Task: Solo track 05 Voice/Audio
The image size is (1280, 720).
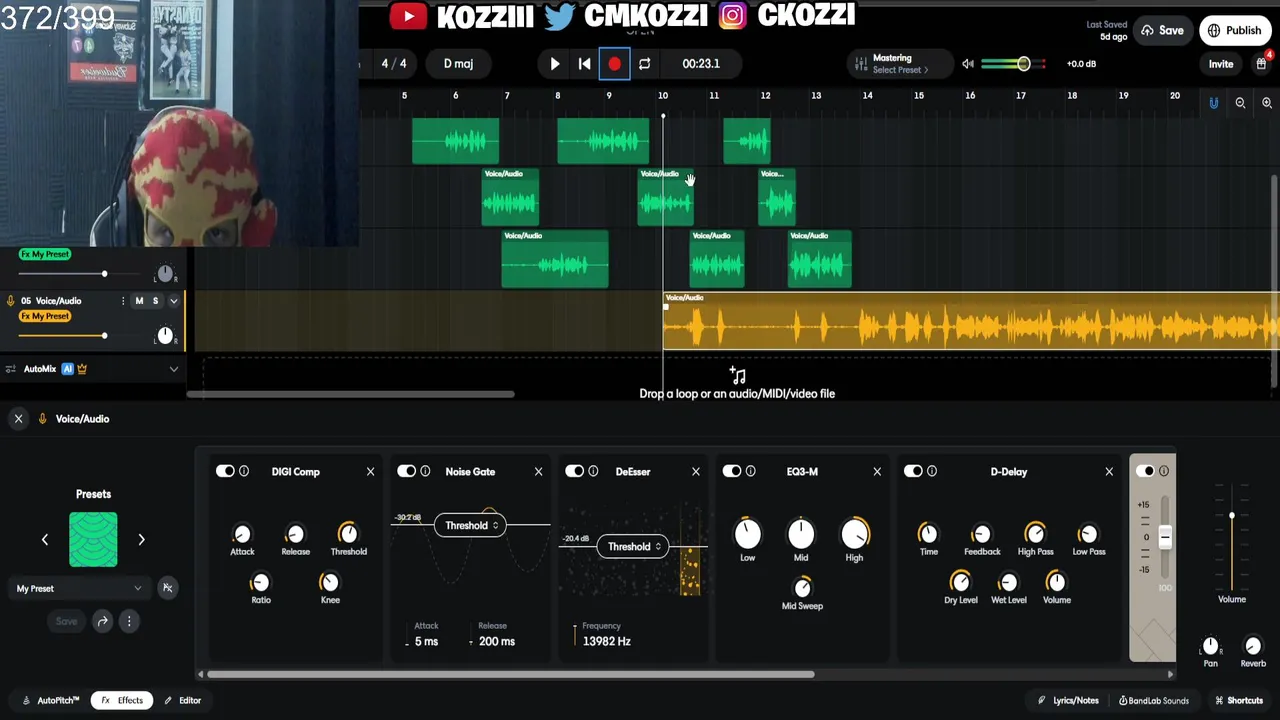Action: click(155, 301)
